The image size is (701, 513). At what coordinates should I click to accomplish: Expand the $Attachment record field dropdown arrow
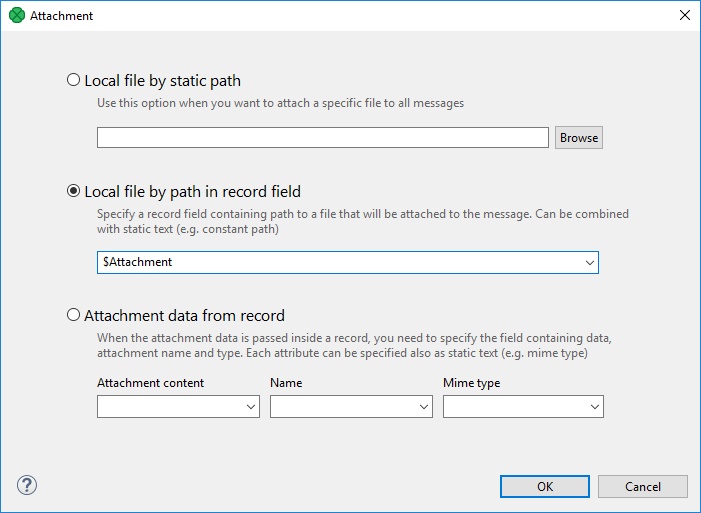click(589, 263)
